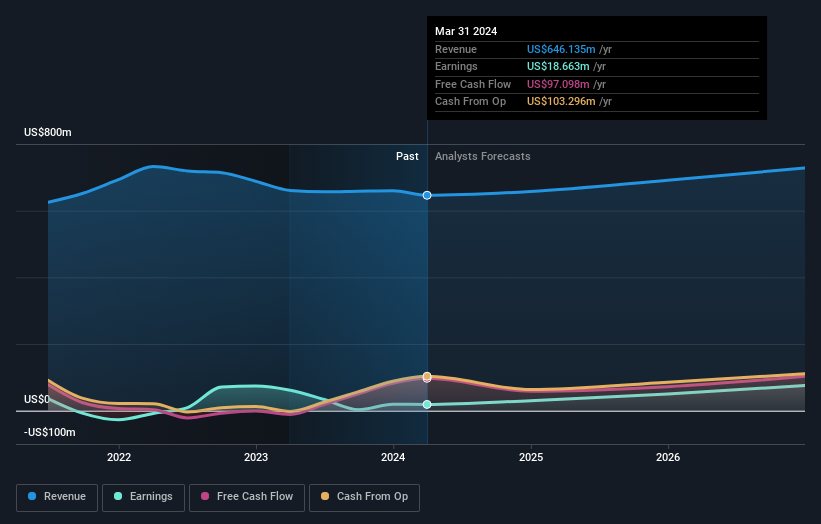The height and width of the screenshot is (524, 821).
Task: Click the teal Earnings data point marker
Action: [x=427, y=404]
